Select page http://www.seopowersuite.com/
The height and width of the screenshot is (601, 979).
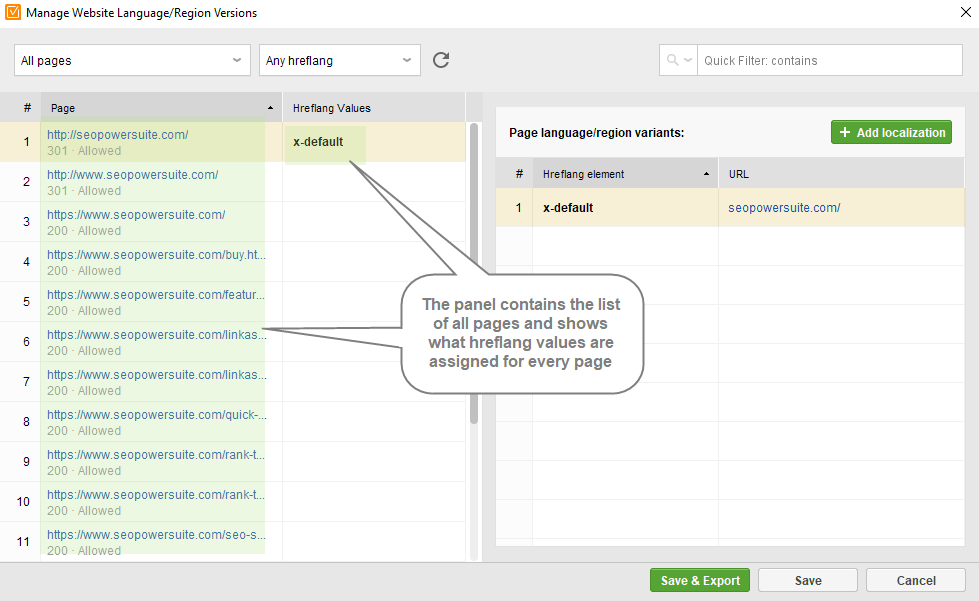[x=132, y=175]
